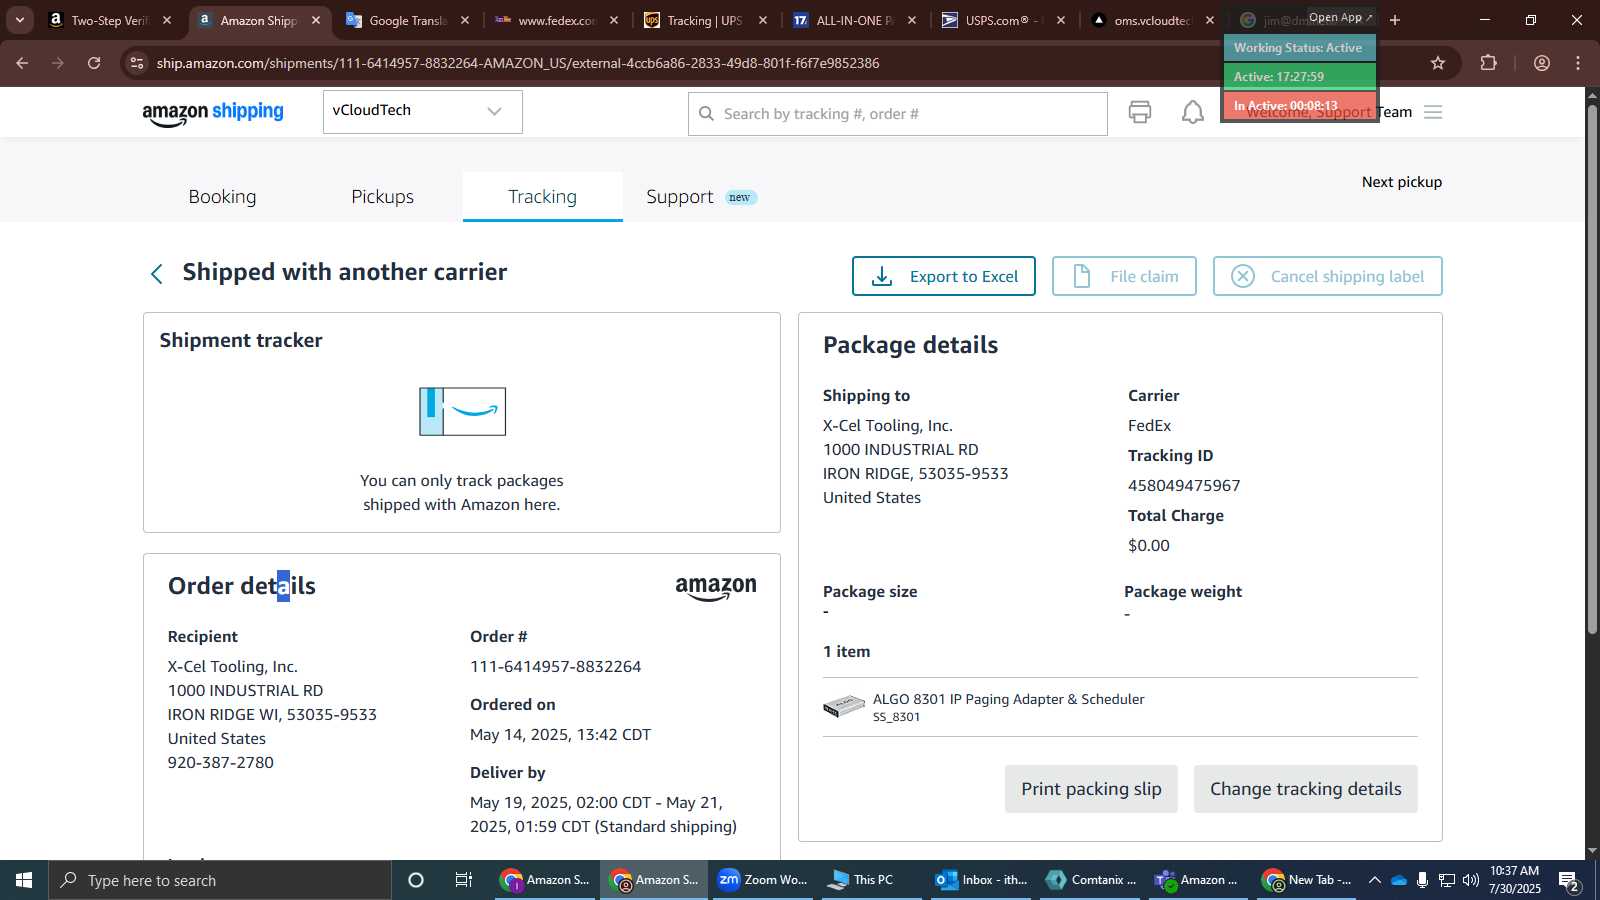Switch to the ALL-IN-ONE browser tab

tap(854, 20)
